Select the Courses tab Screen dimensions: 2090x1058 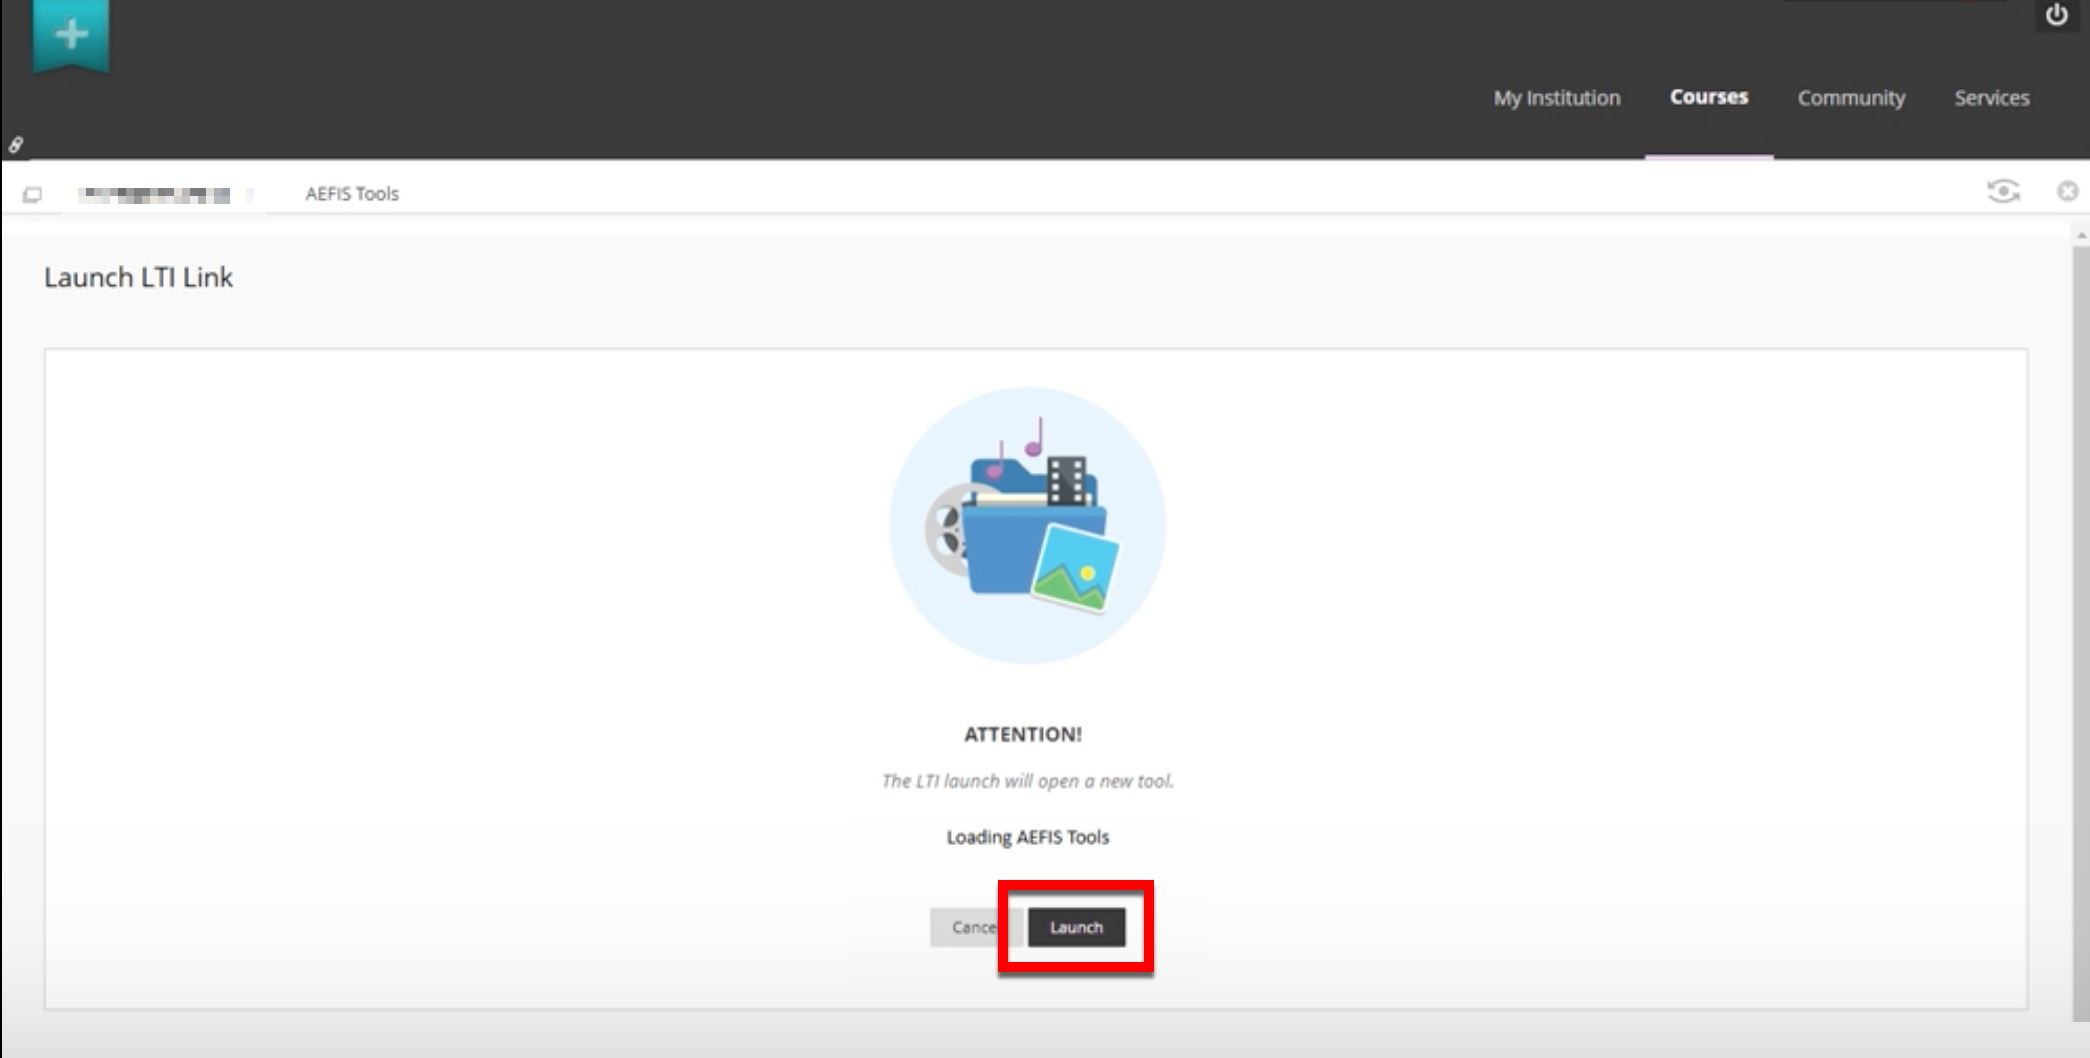click(1708, 97)
